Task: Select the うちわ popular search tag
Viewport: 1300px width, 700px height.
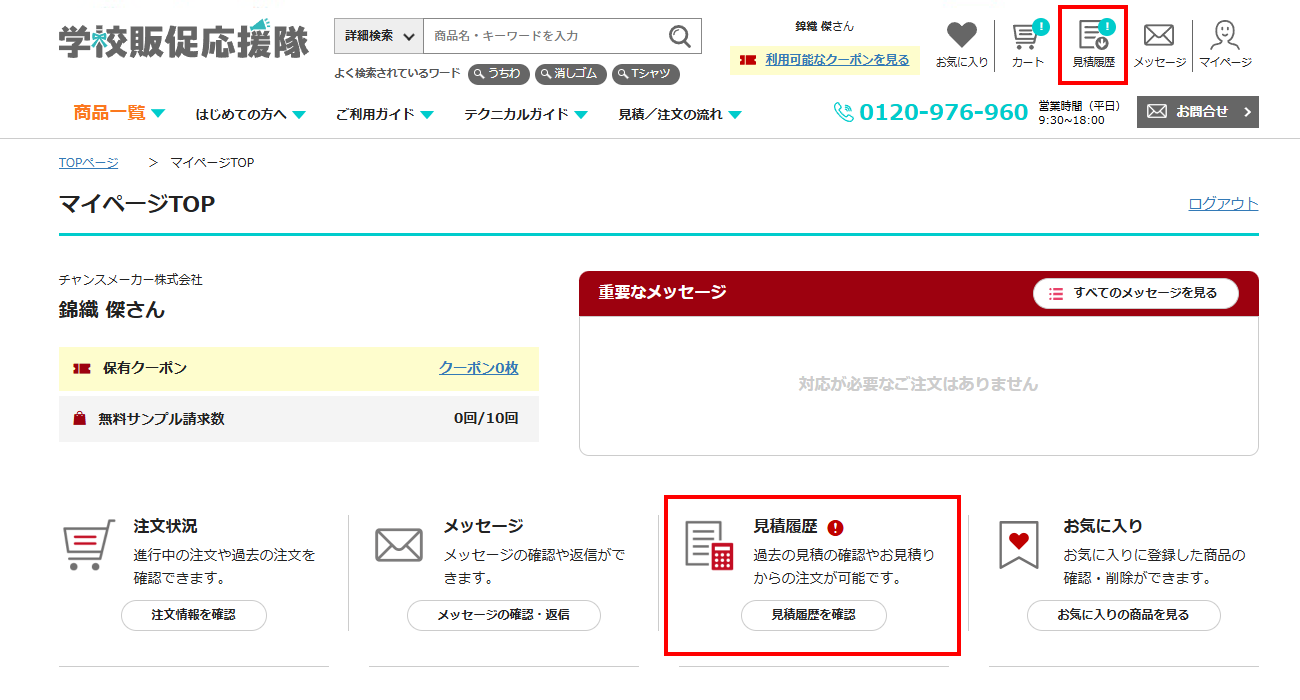Action: [498, 74]
